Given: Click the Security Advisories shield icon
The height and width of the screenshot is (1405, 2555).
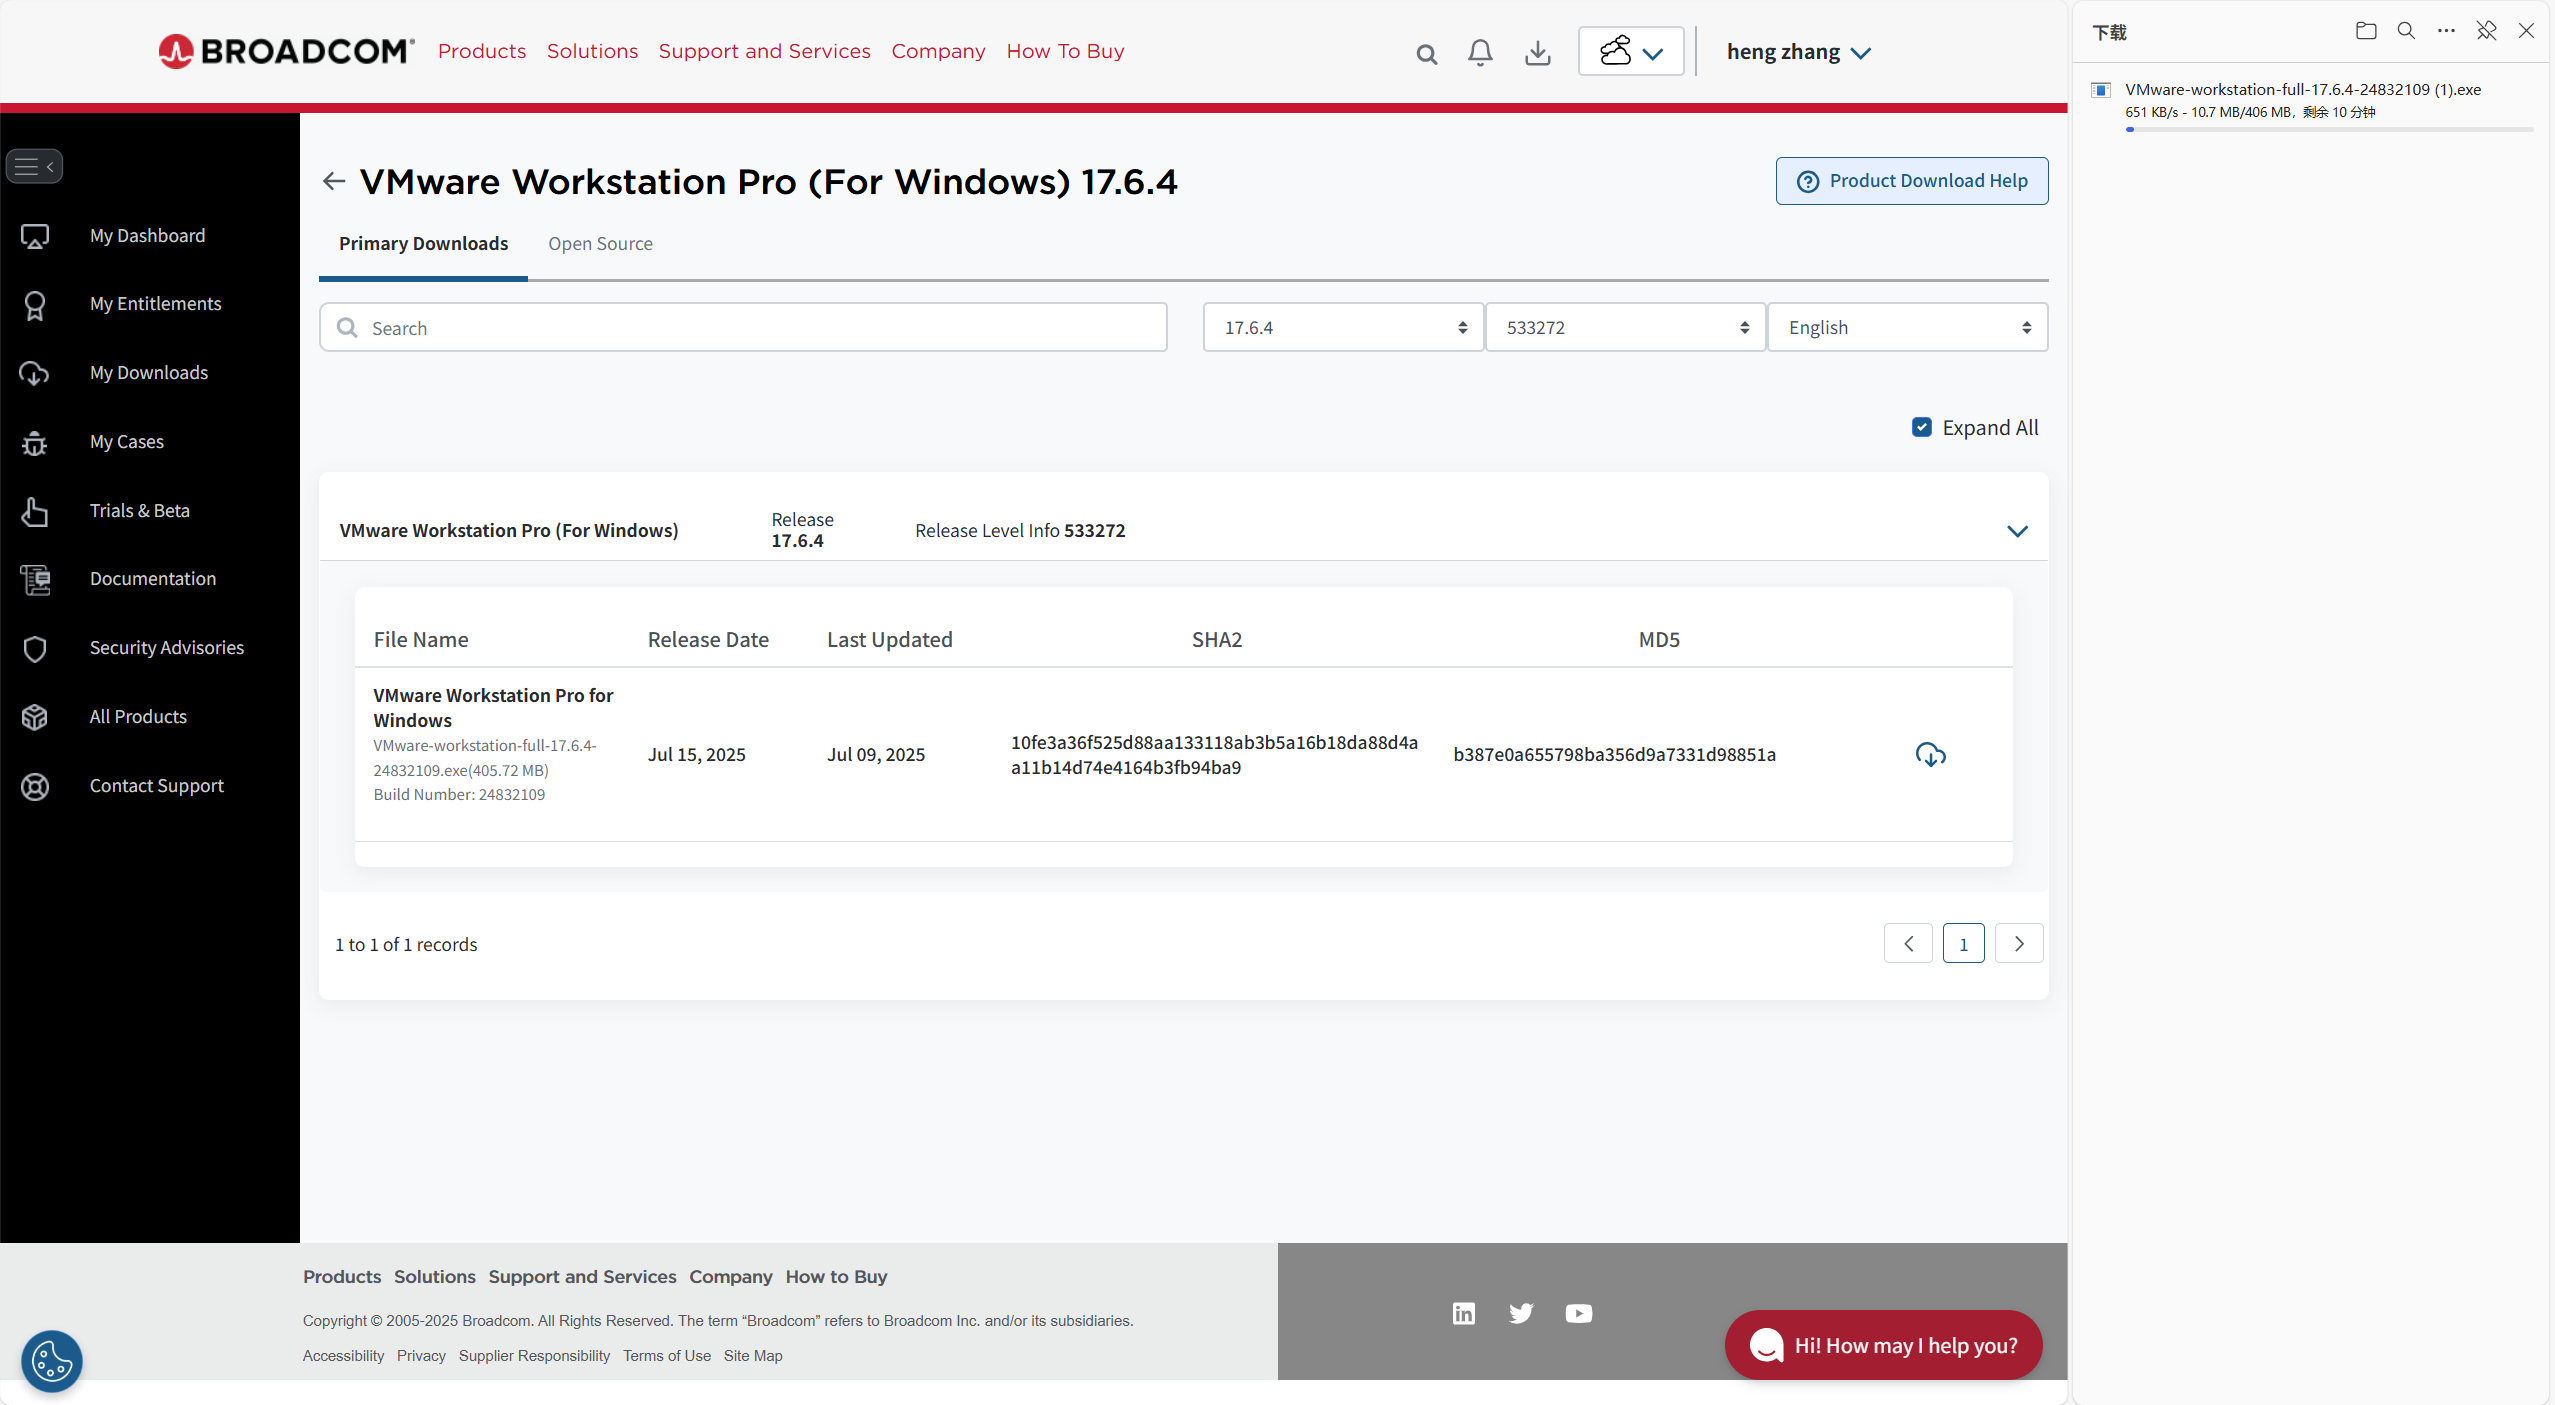Looking at the screenshot, I should [35, 648].
